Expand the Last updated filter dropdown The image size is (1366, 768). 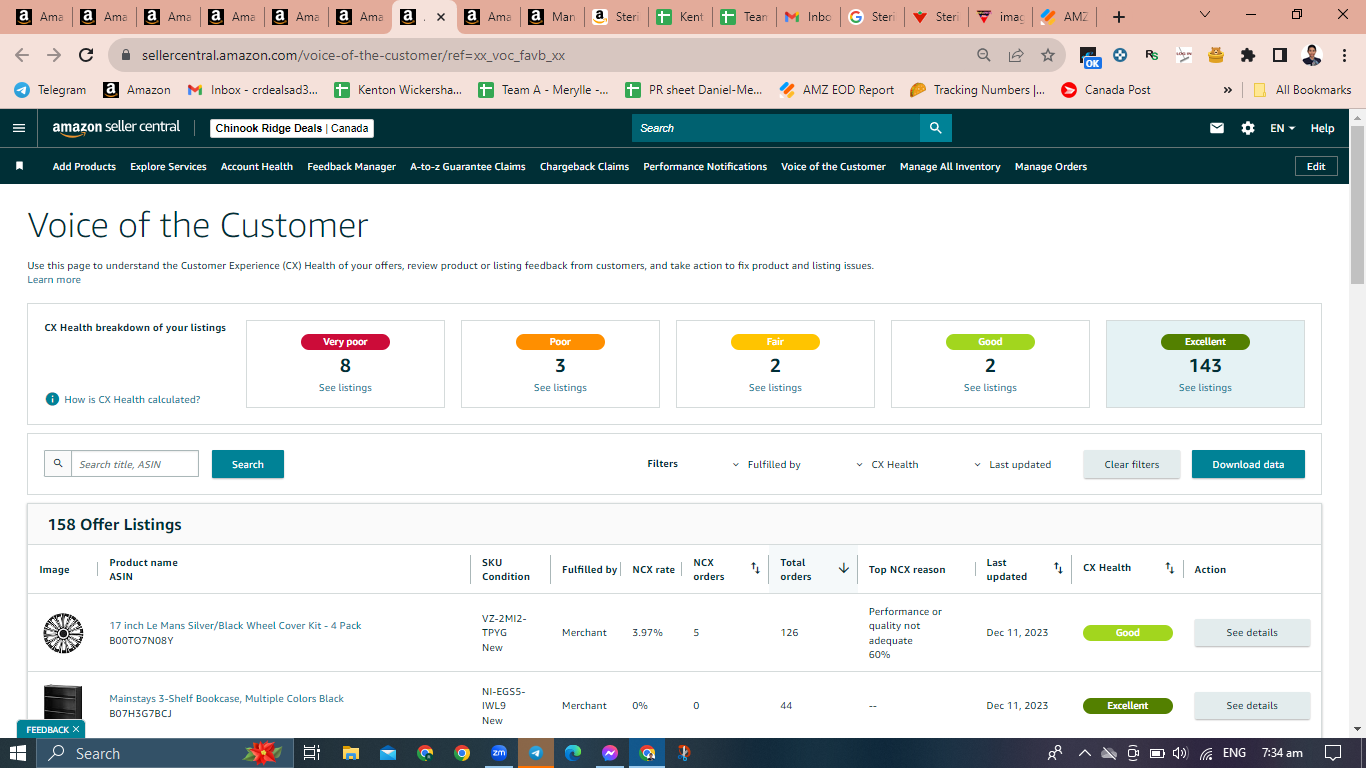click(x=1012, y=464)
